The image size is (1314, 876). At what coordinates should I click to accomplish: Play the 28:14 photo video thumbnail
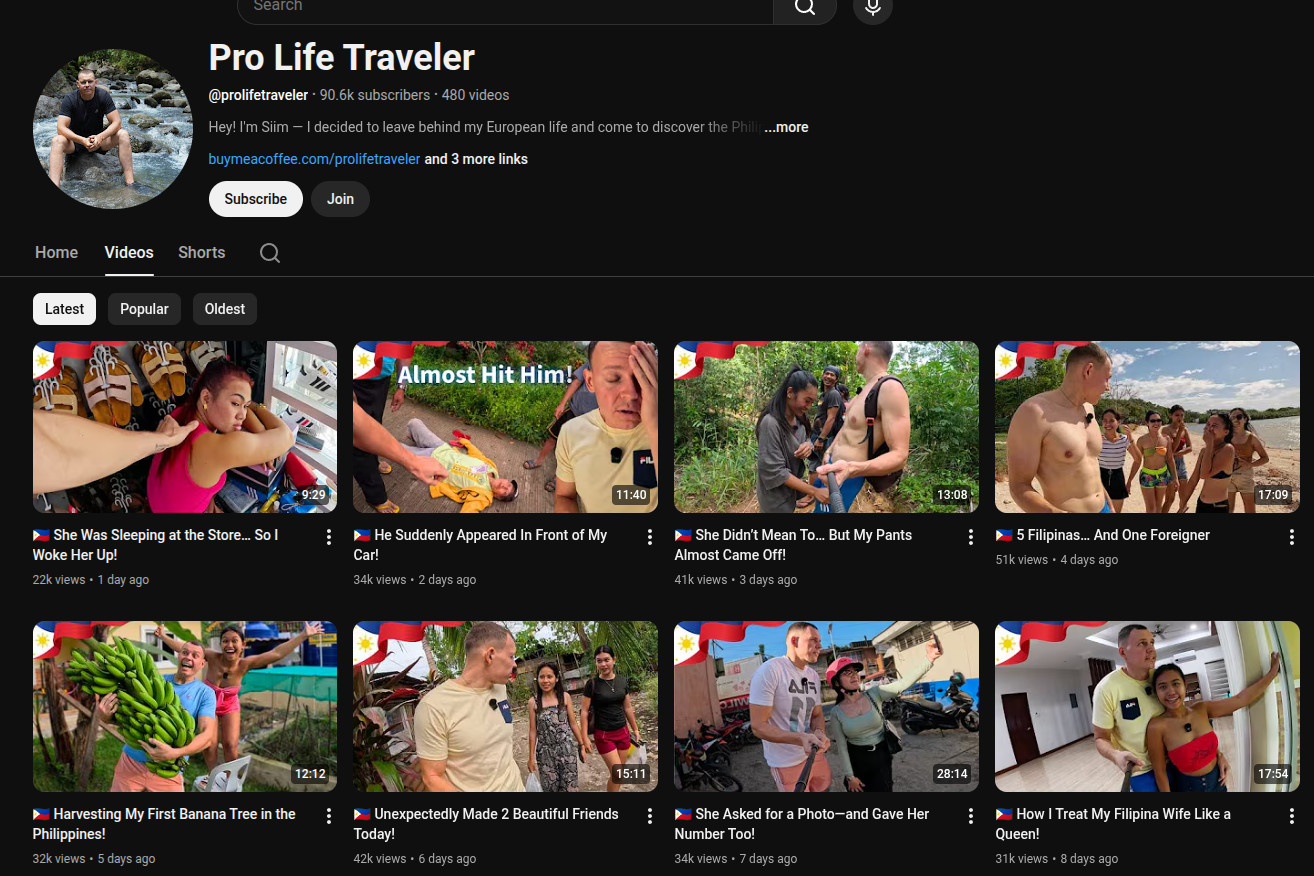[x=827, y=707]
